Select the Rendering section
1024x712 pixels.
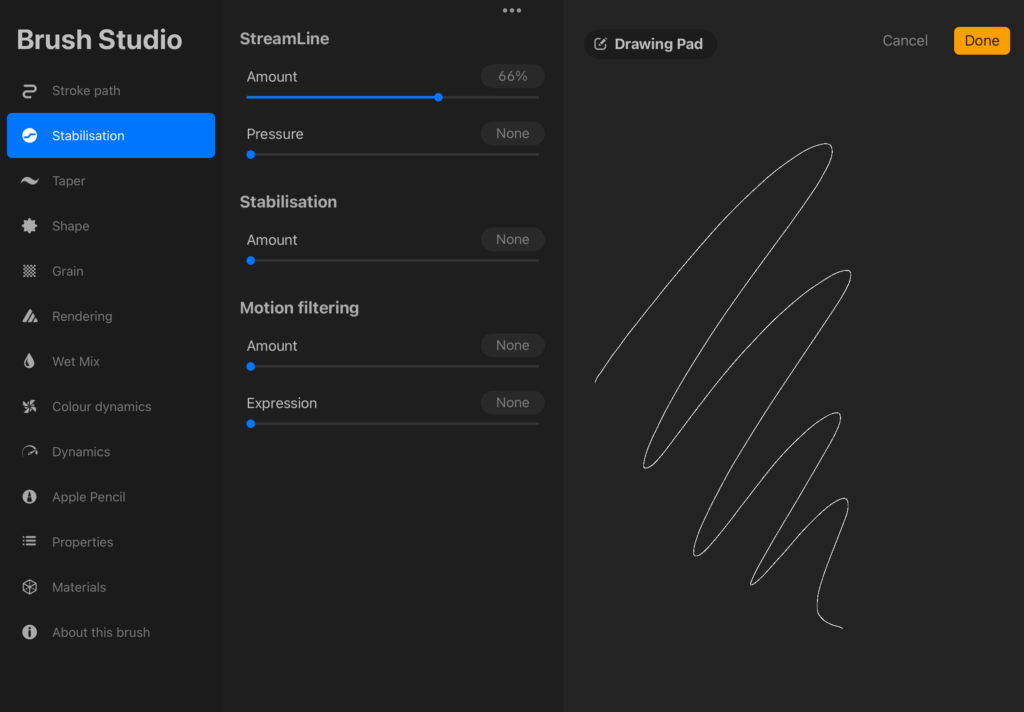point(111,316)
